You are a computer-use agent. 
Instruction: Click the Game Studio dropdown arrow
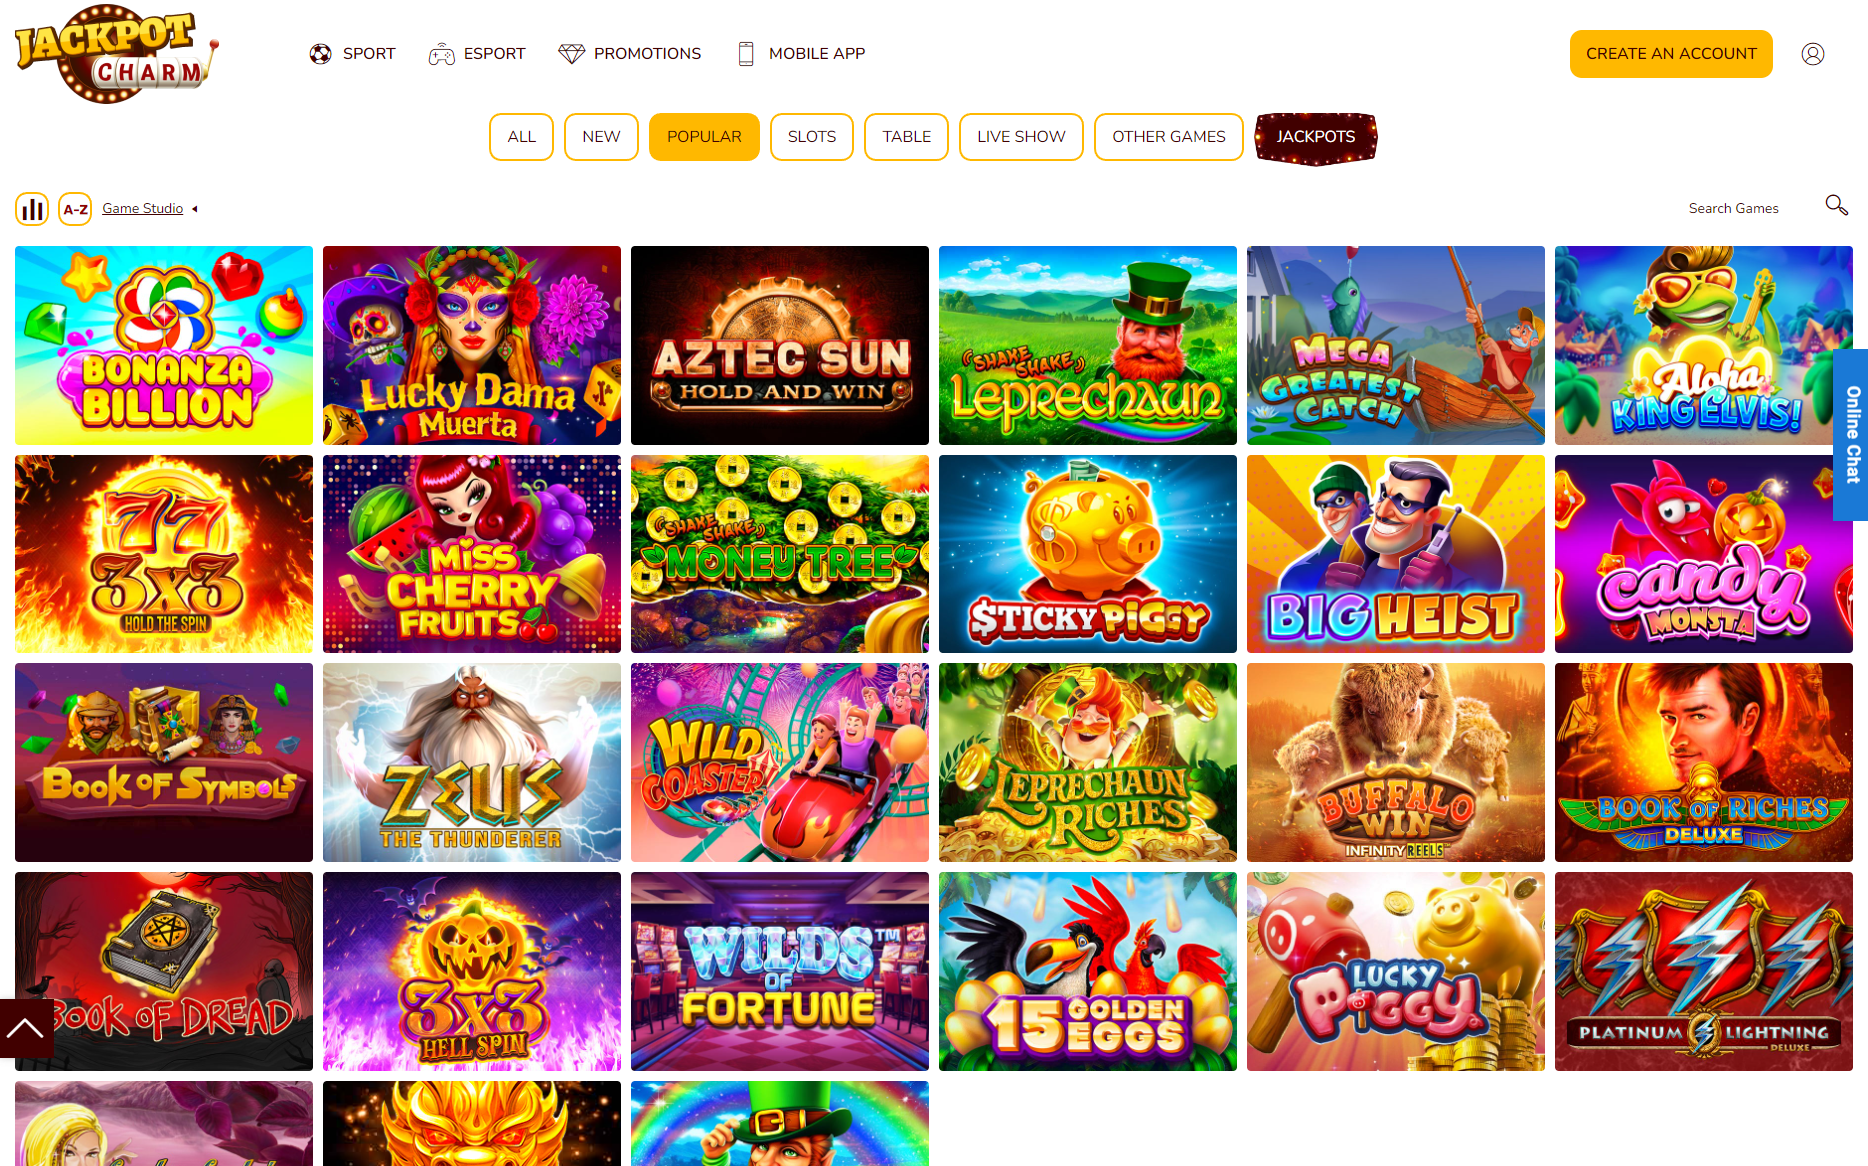point(195,209)
